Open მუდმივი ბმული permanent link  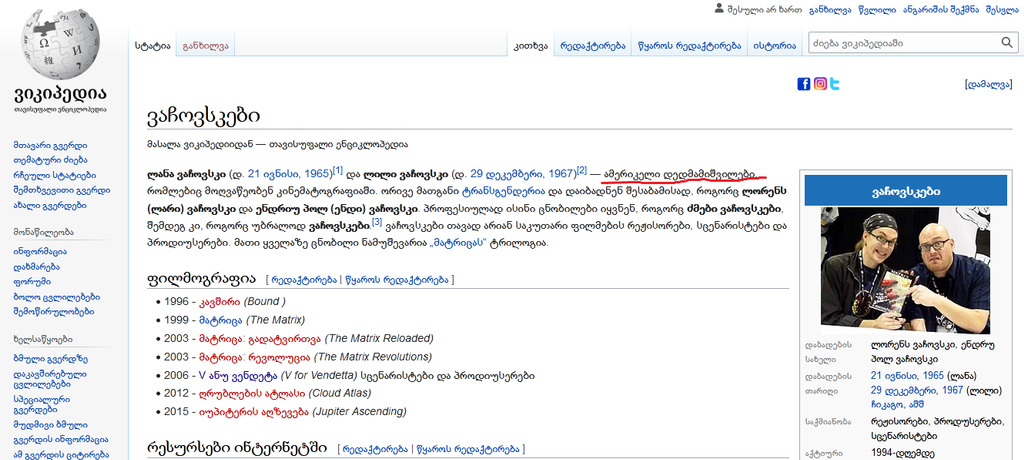50,425
